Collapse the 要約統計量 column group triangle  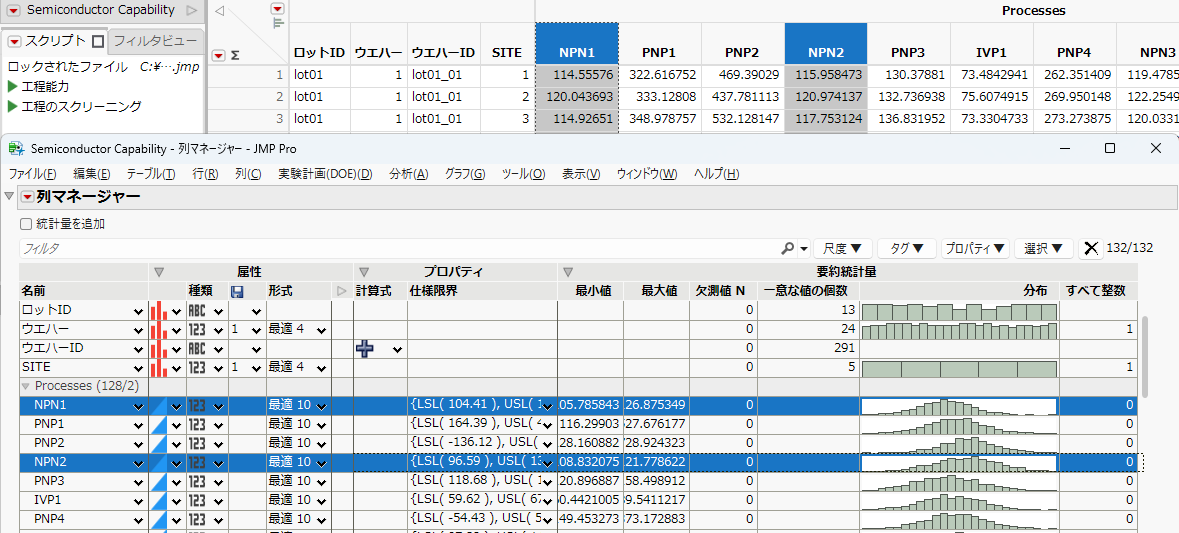568,272
